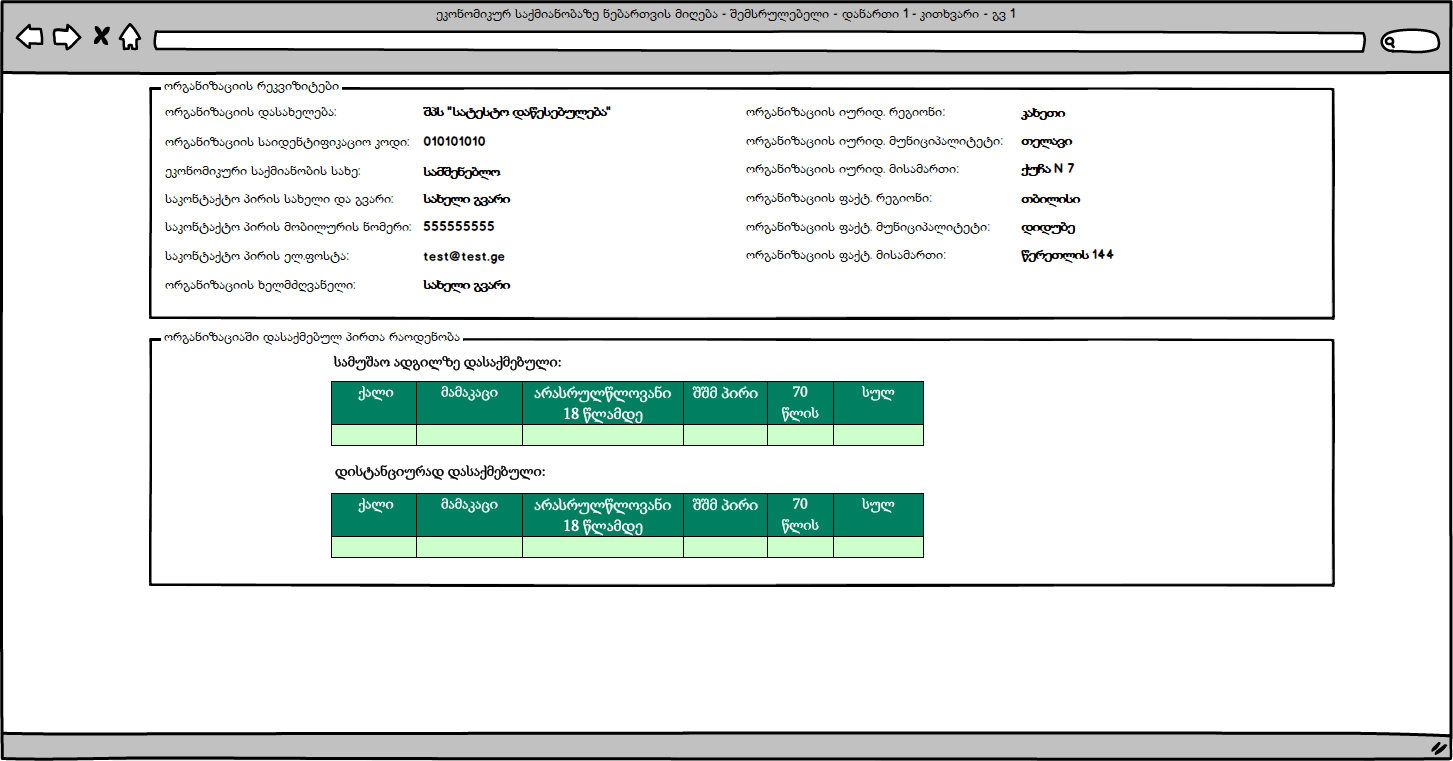Screen dimensions: 1453x761
Task: Click the test@test.ge email value
Action: 464,257
